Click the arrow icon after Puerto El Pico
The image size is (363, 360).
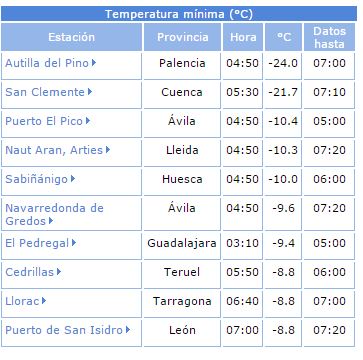[x=88, y=121]
